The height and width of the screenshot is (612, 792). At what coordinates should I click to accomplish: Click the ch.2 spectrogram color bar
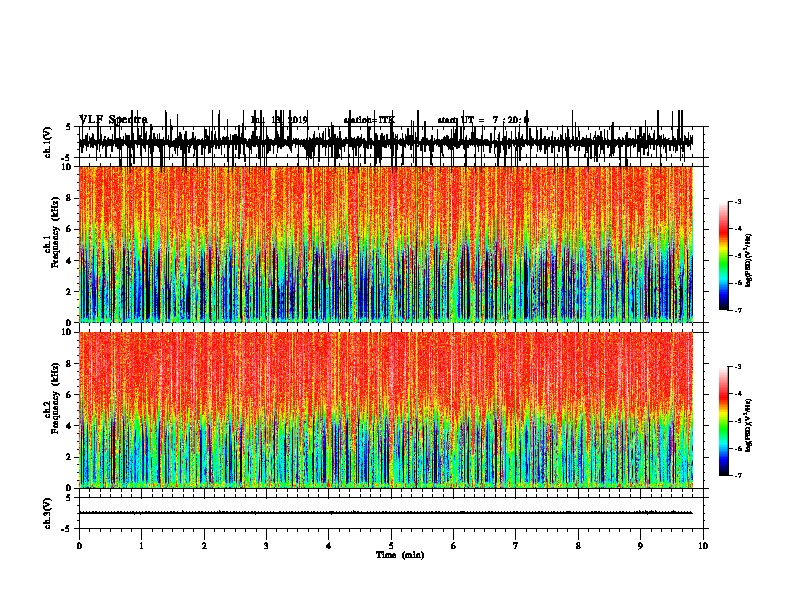pyautogui.click(x=723, y=421)
